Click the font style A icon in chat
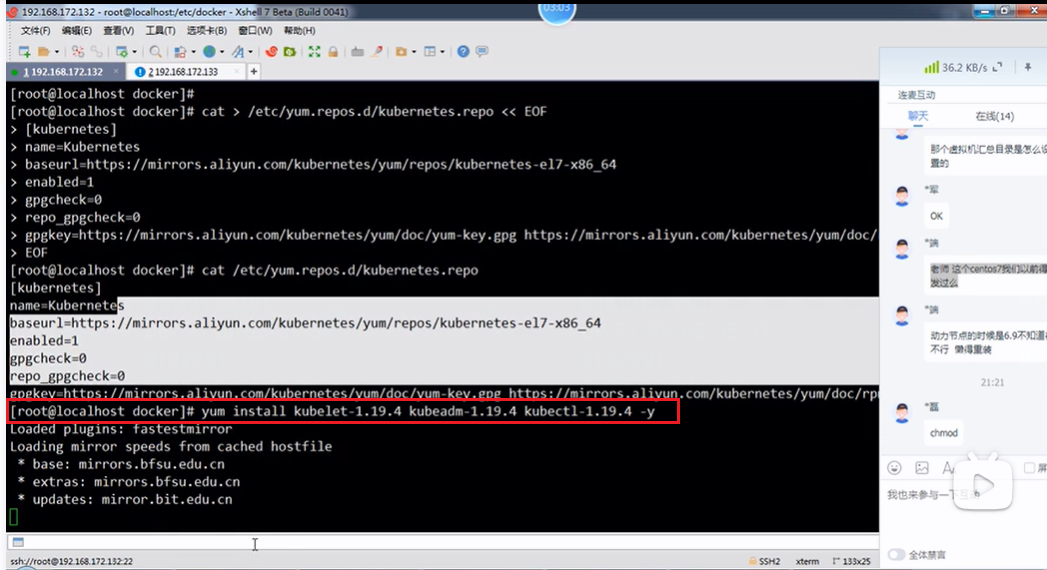The width and height of the screenshot is (1047, 570). click(948, 468)
